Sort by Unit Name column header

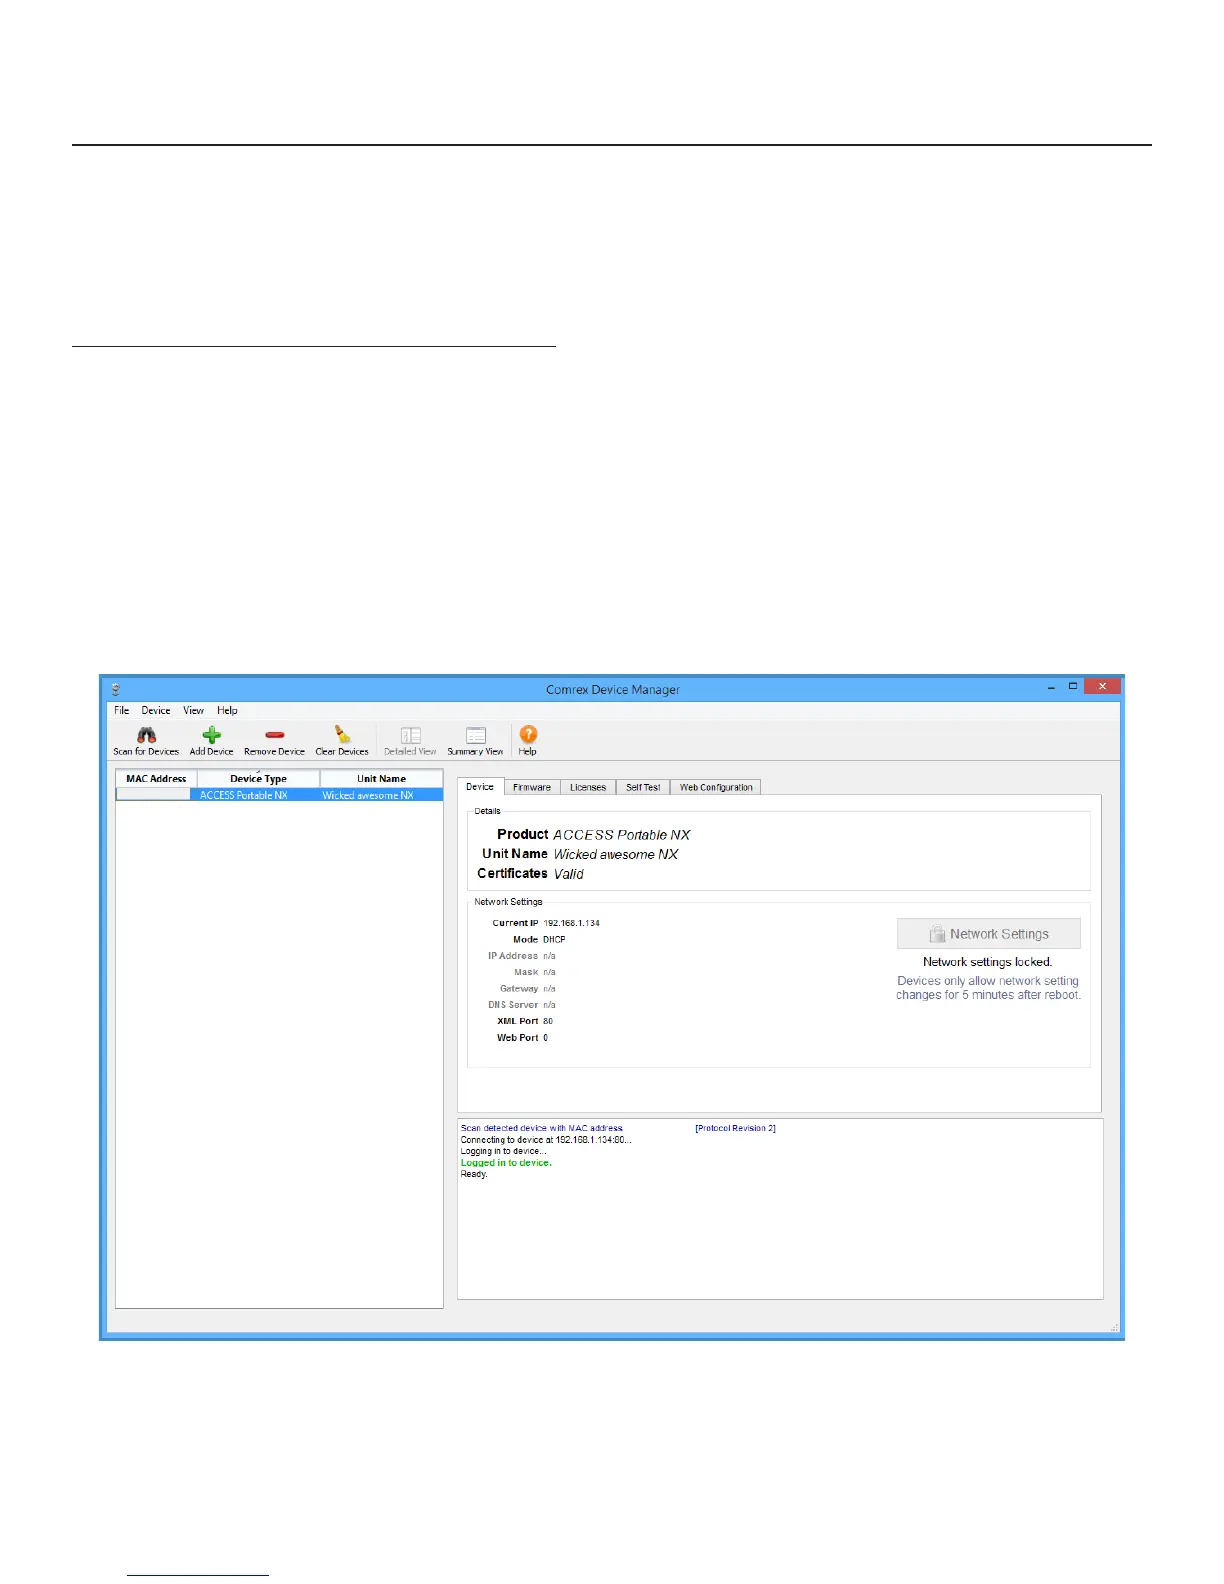(x=381, y=779)
